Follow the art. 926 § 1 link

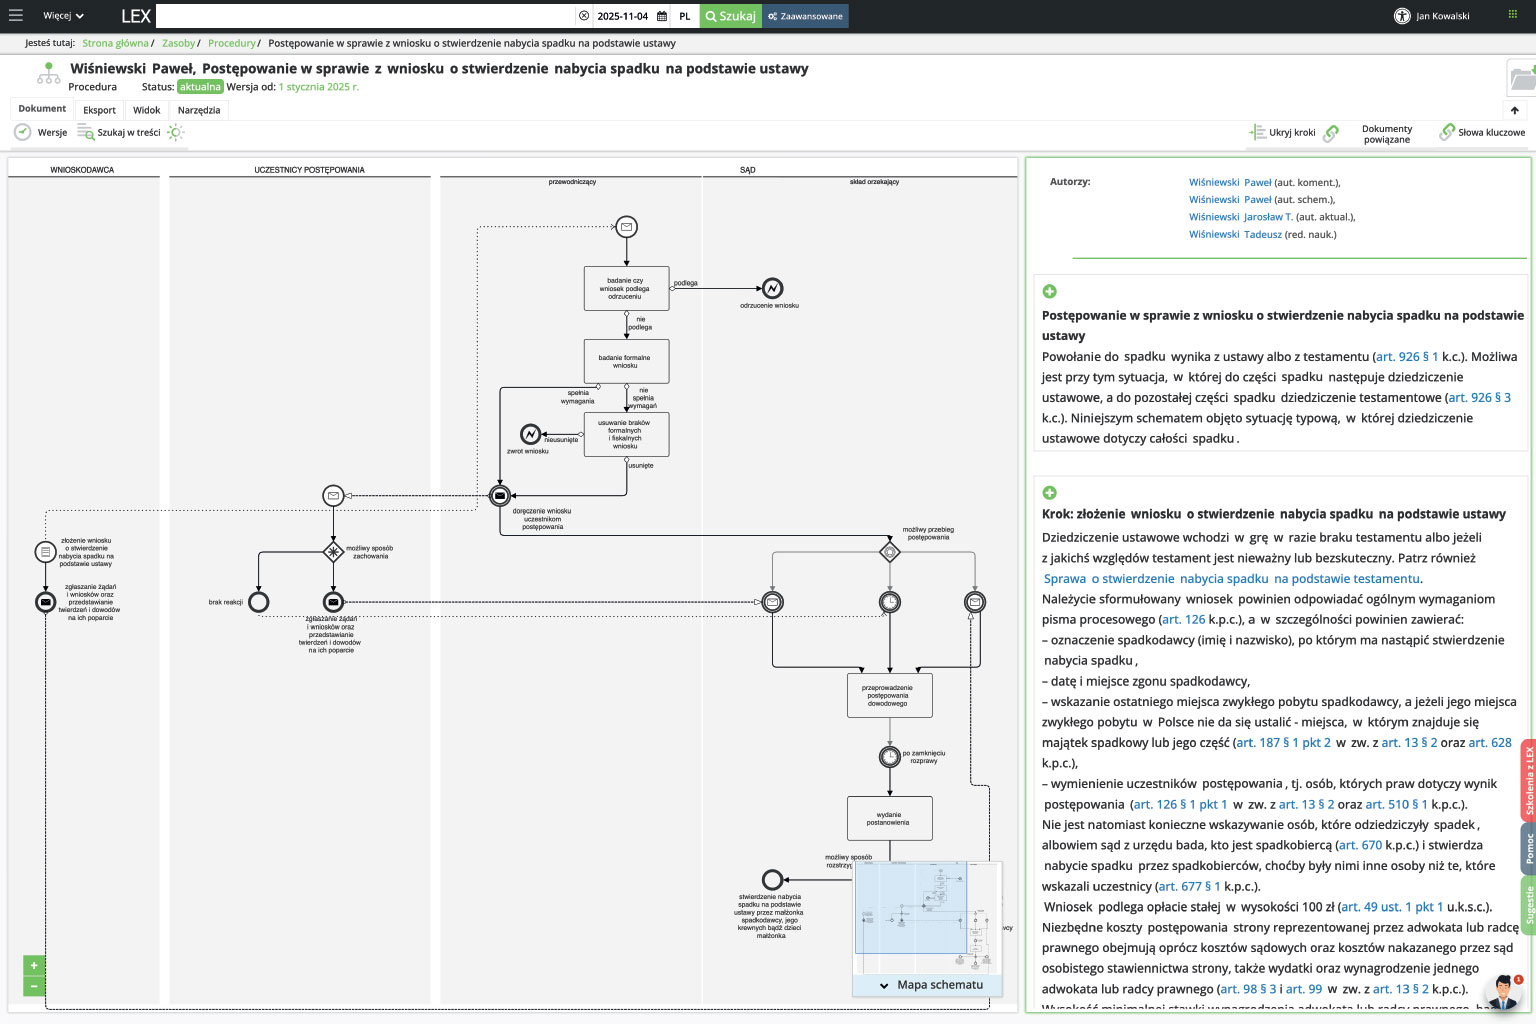[x=1407, y=356]
